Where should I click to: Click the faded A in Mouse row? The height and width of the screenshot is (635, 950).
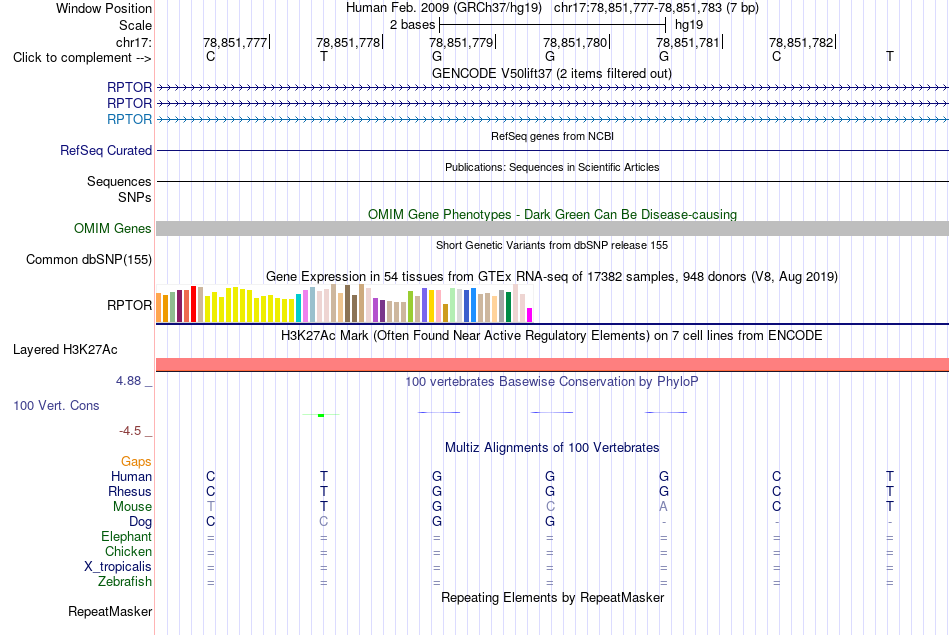[x=663, y=507]
